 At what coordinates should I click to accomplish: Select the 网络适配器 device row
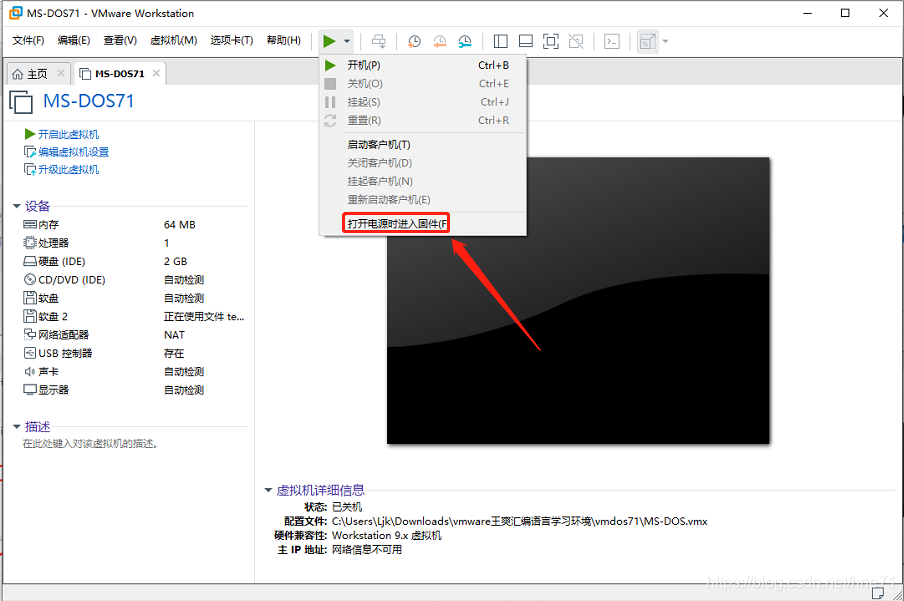(134, 335)
